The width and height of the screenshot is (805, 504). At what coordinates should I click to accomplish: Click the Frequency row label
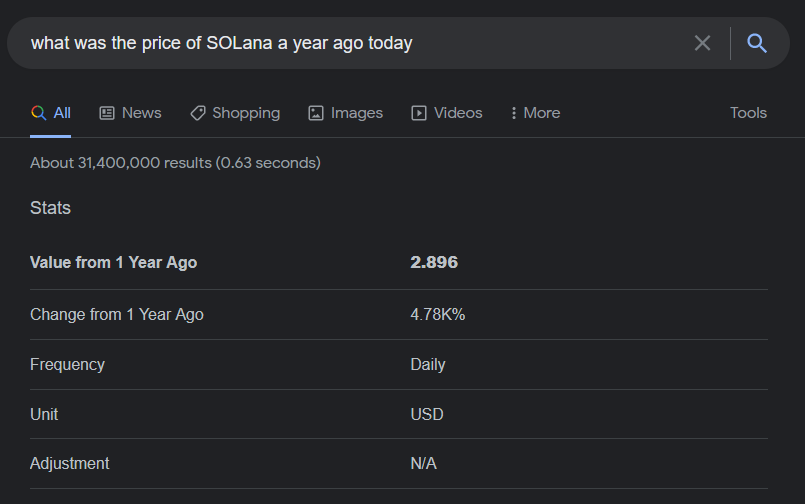pos(67,364)
